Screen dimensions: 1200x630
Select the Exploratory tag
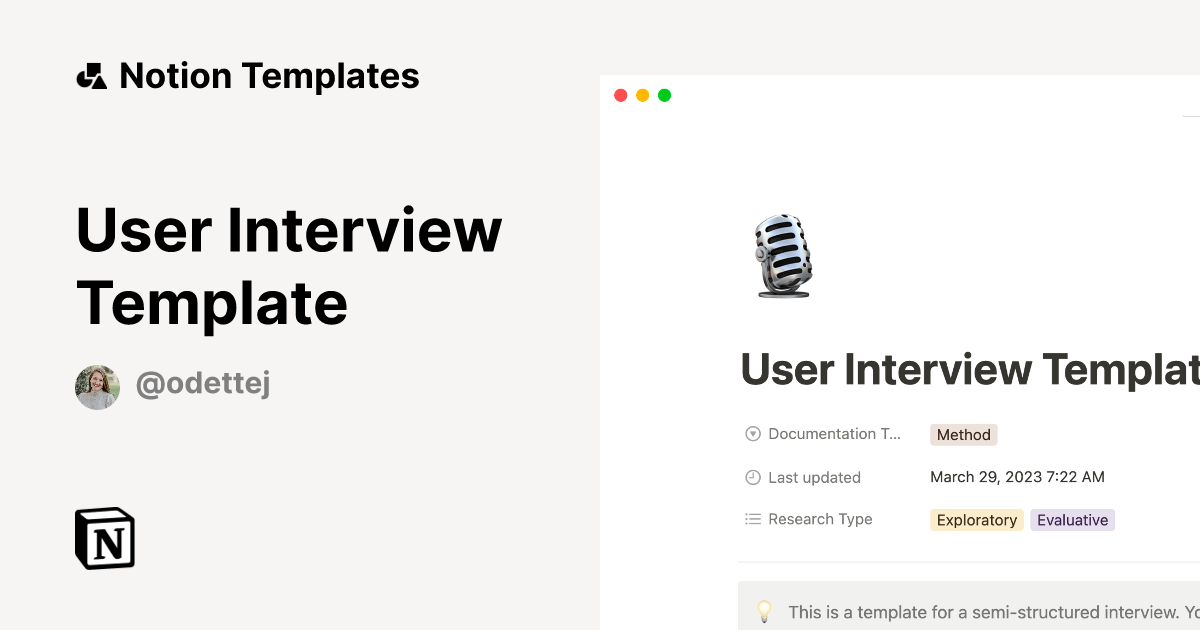[977, 520]
